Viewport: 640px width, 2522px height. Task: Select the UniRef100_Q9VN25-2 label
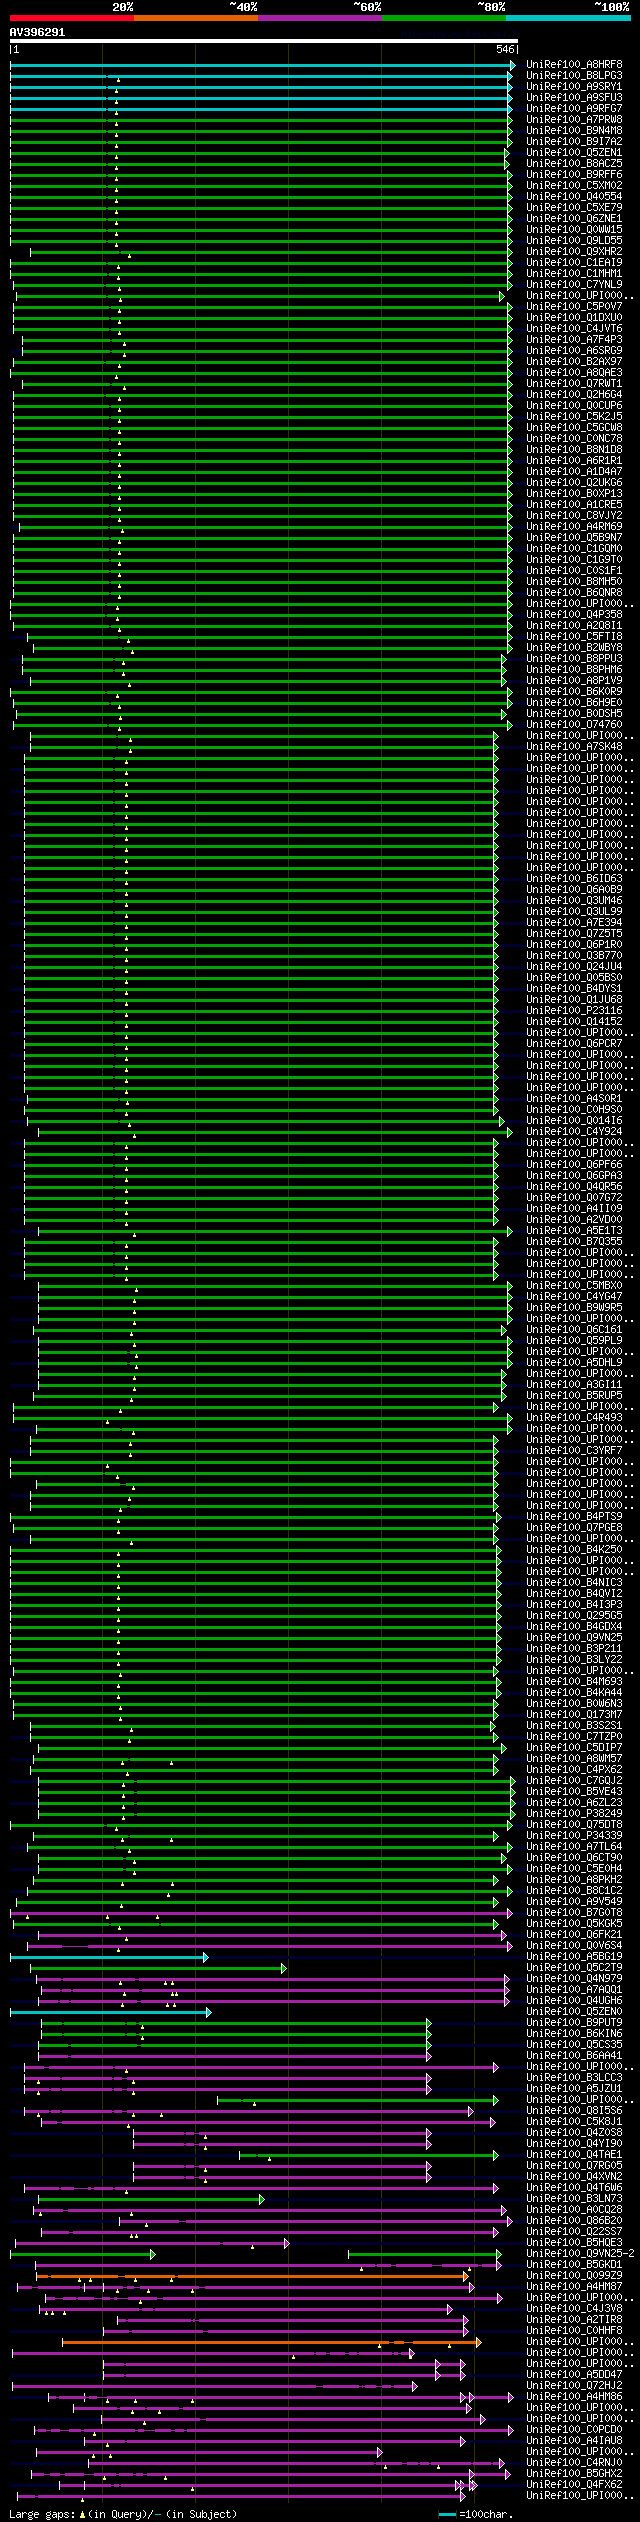[x=580, y=2254]
